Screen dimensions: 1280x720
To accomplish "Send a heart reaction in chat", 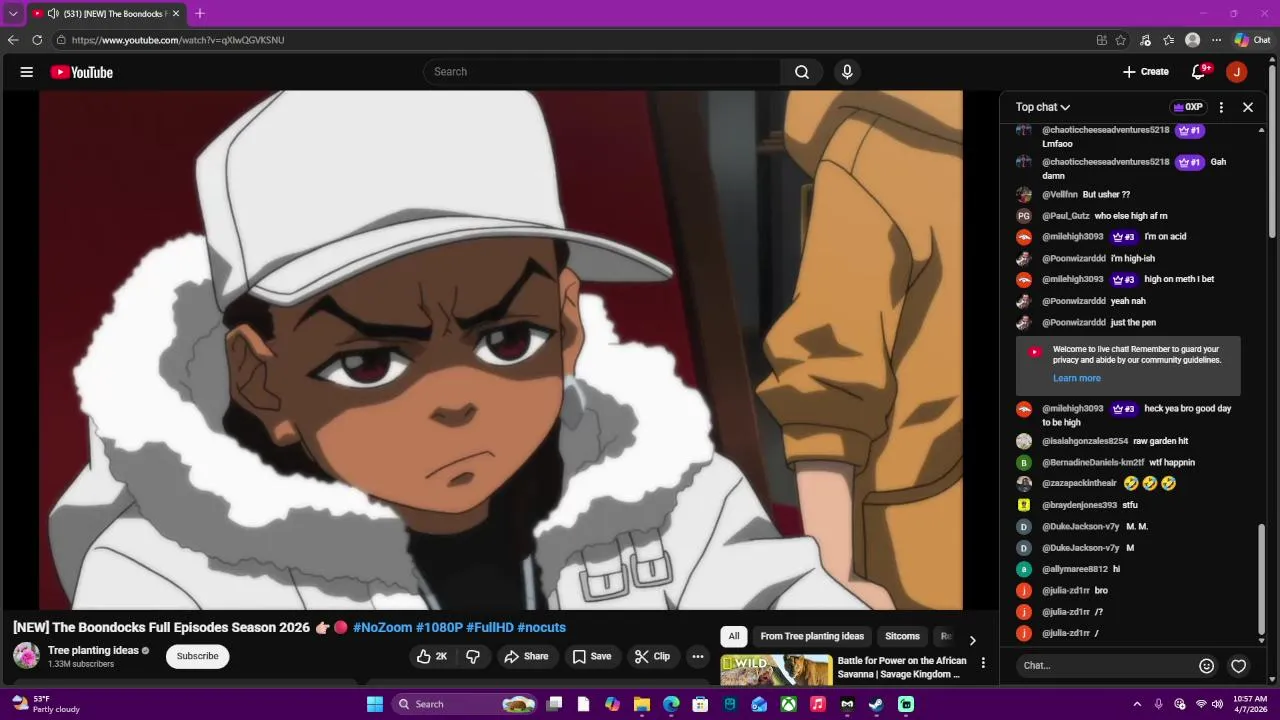I will [1238, 666].
